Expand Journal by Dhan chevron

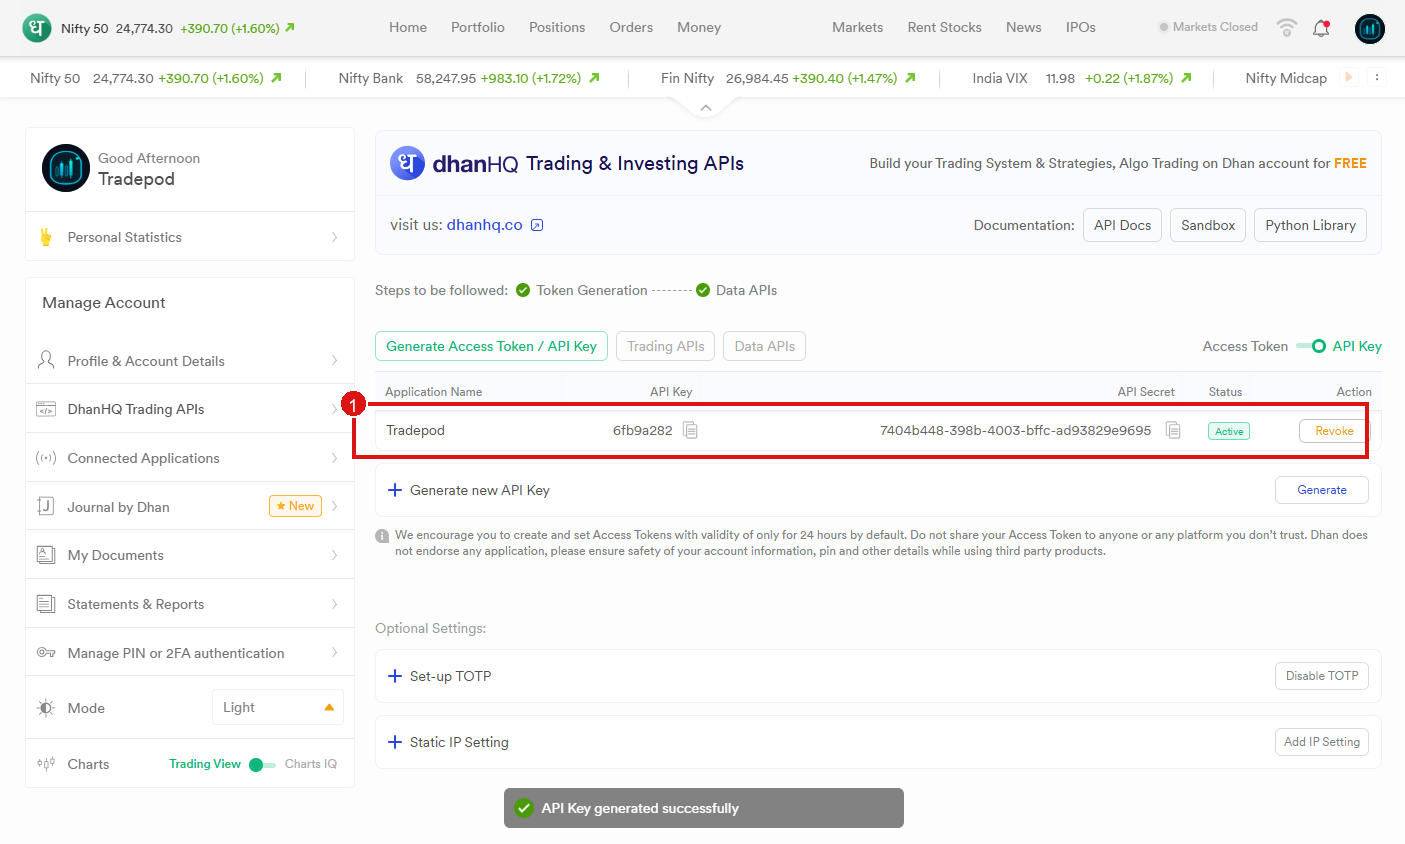pyautogui.click(x=334, y=506)
